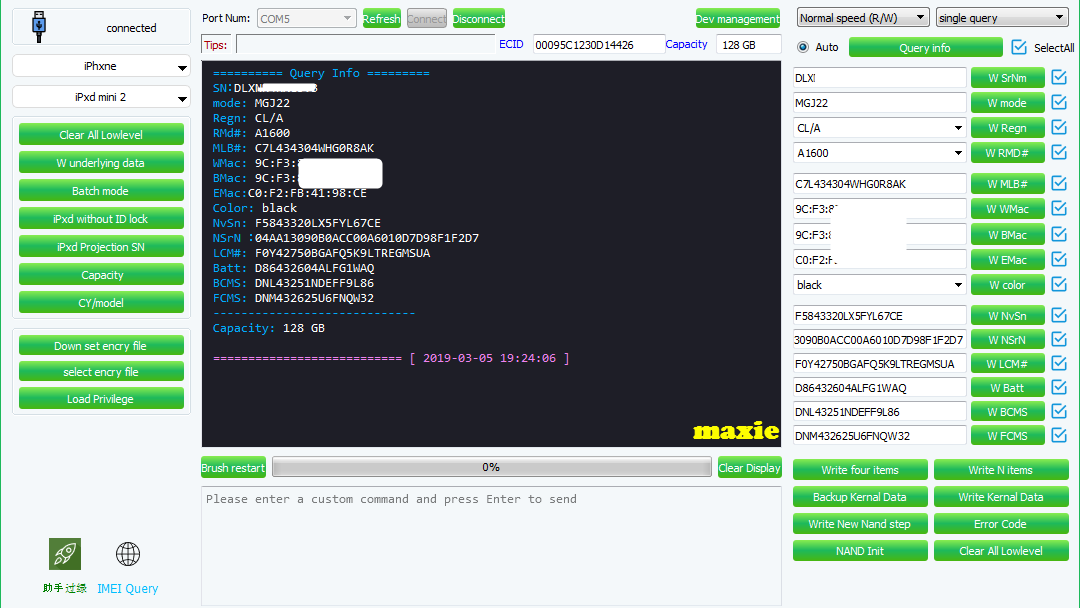Click the W BMac write button

1007,235
